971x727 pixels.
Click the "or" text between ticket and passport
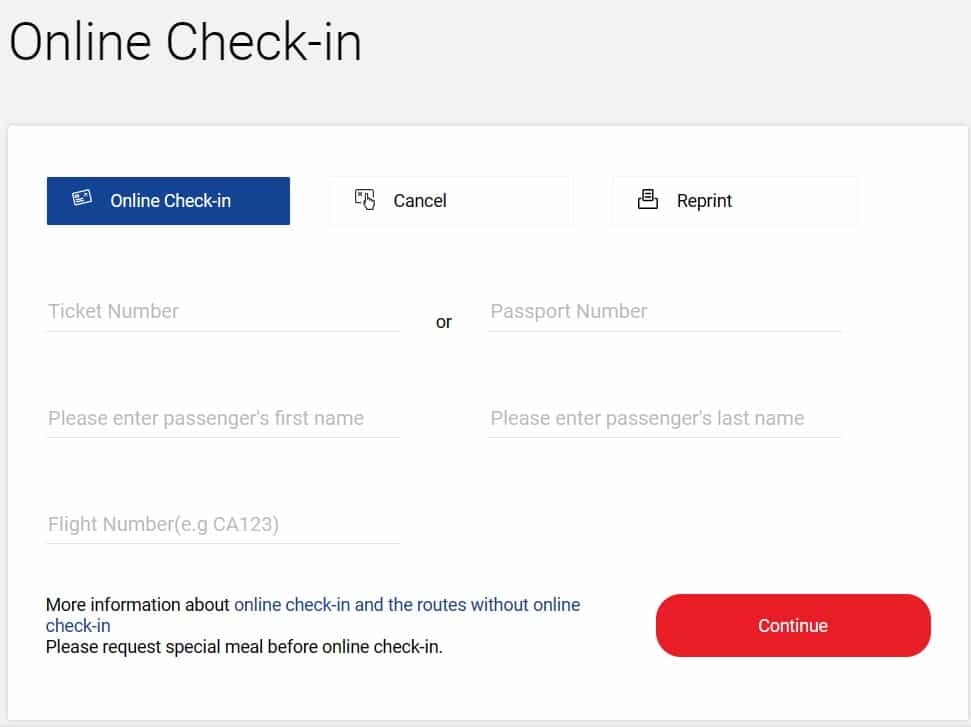443,322
